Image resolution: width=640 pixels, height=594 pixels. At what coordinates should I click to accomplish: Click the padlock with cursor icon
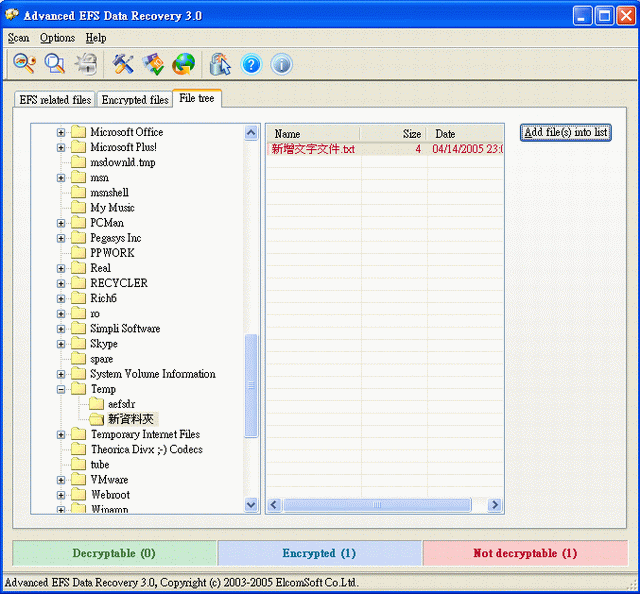click(220, 64)
